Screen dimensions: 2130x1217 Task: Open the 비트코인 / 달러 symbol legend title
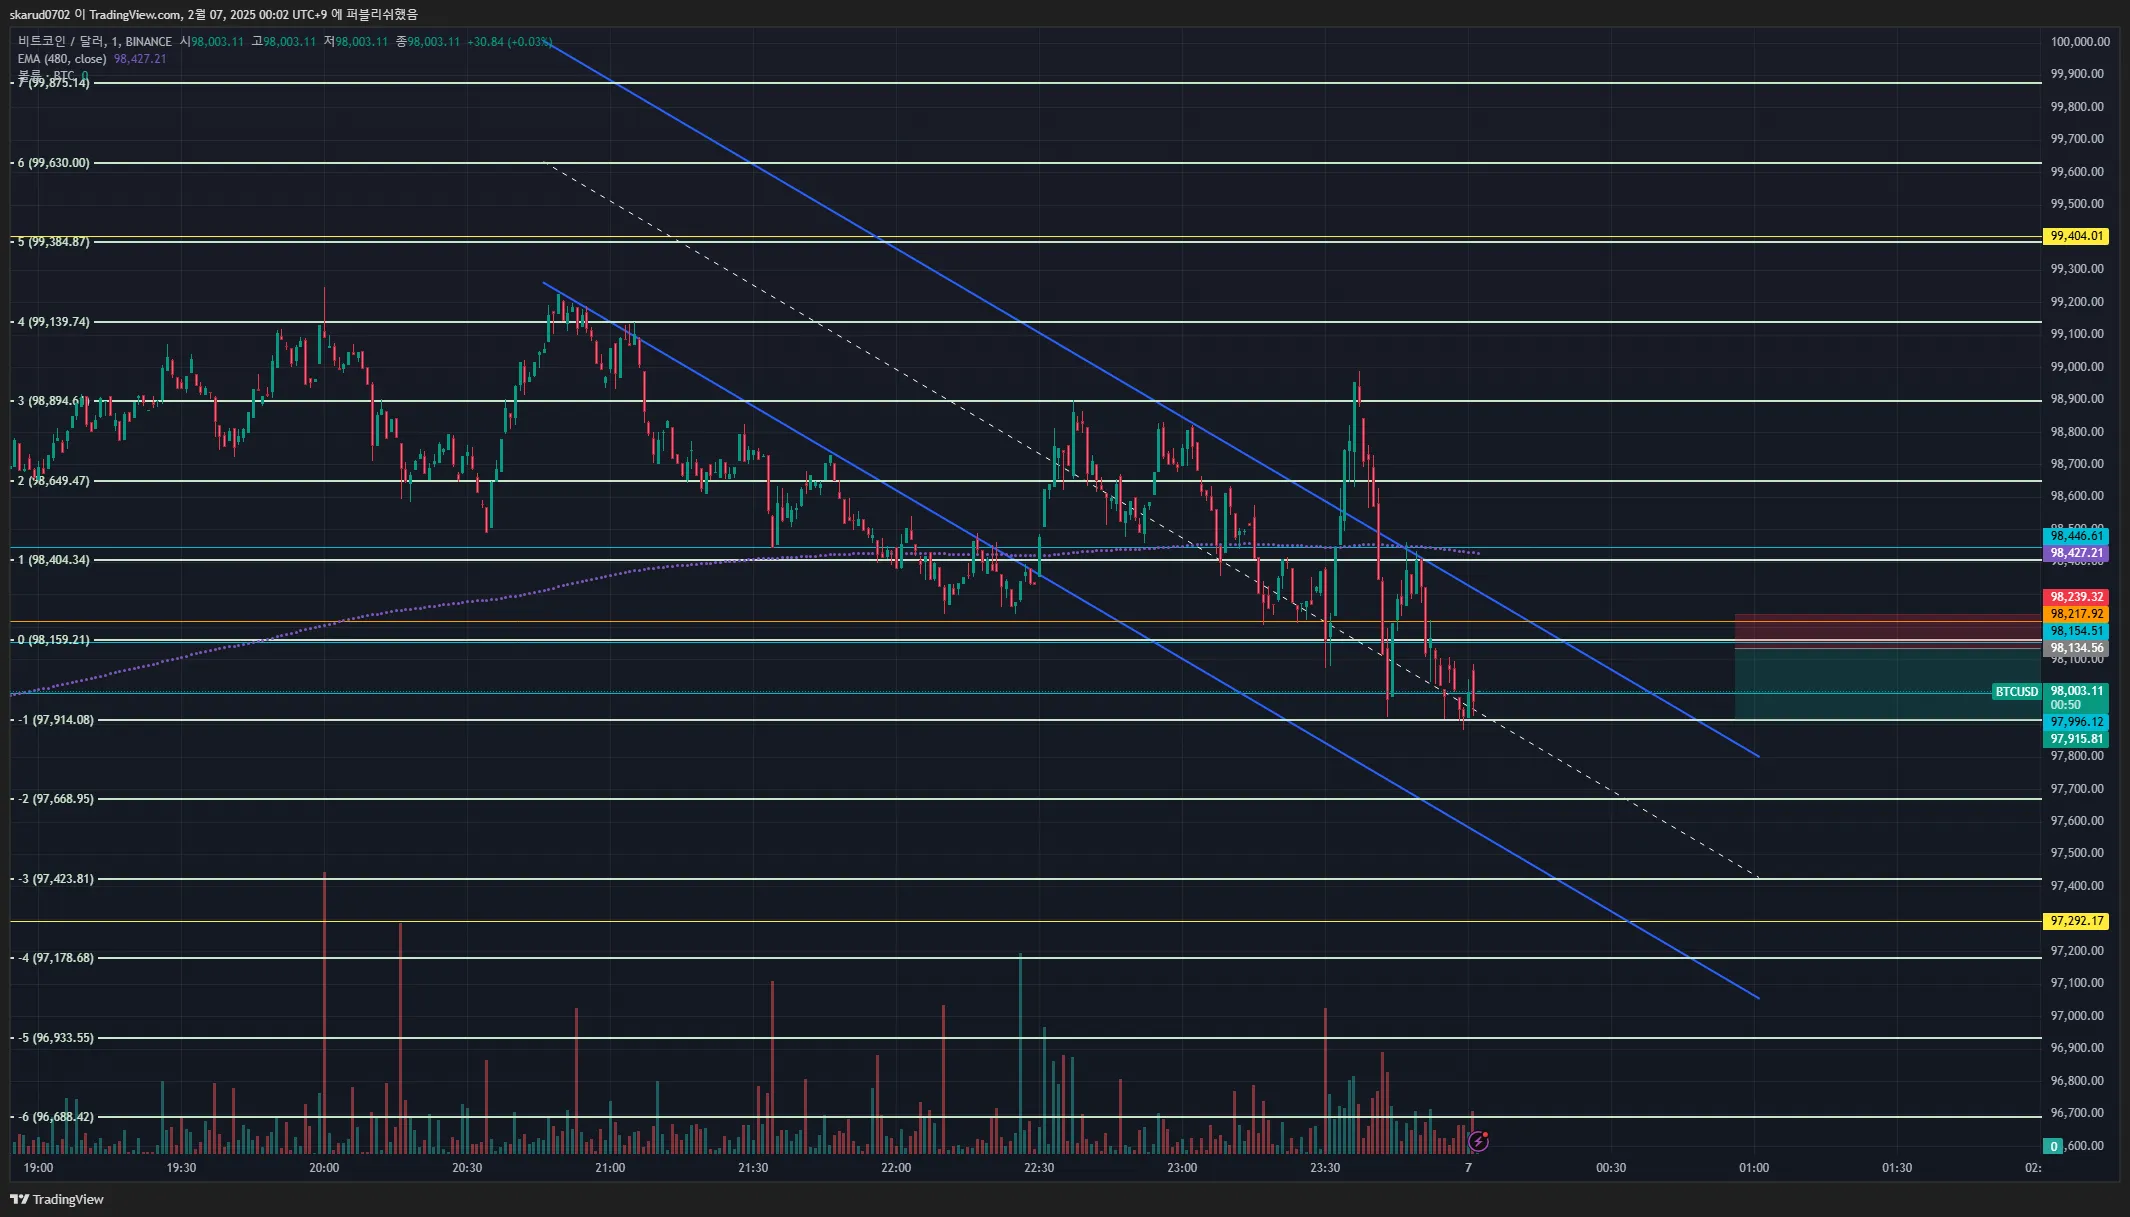(x=95, y=41)
